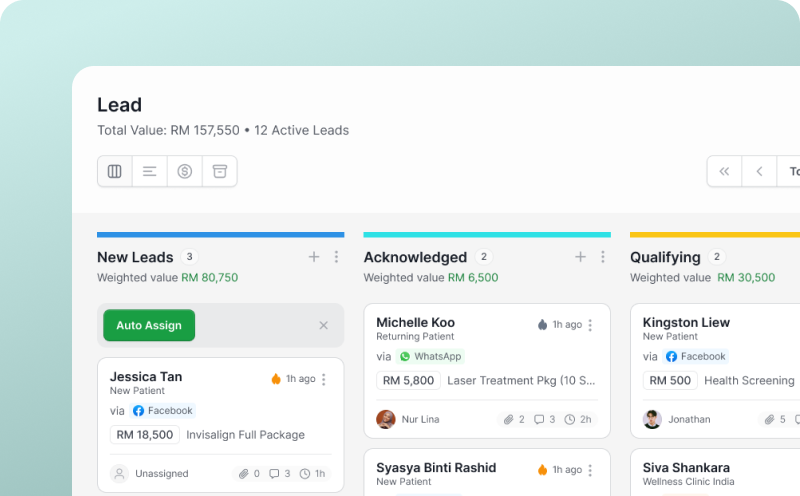Open the Kingston Liew lead name
Screen dimensions: 800x496
686,323
